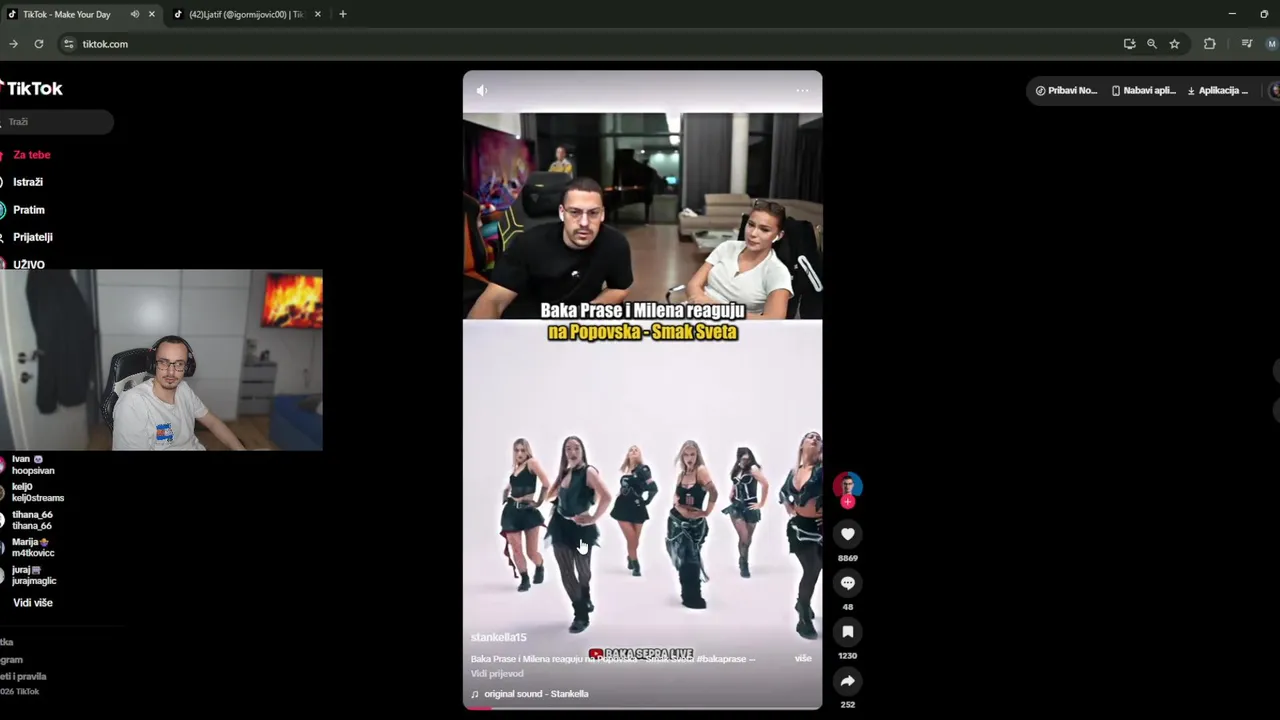
Task: Click the Nabavi apli... button
Action: click(x=1143, y=90)
